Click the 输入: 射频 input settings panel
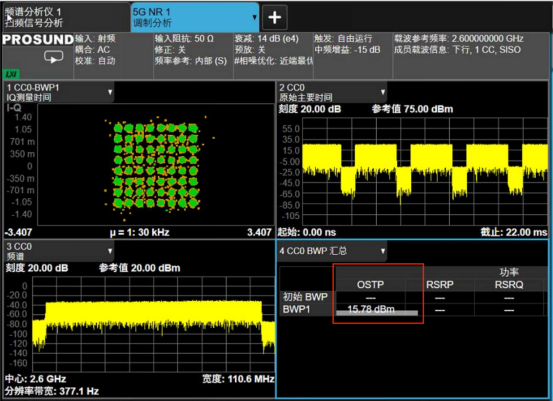553x401 pixels. [113, 56]
